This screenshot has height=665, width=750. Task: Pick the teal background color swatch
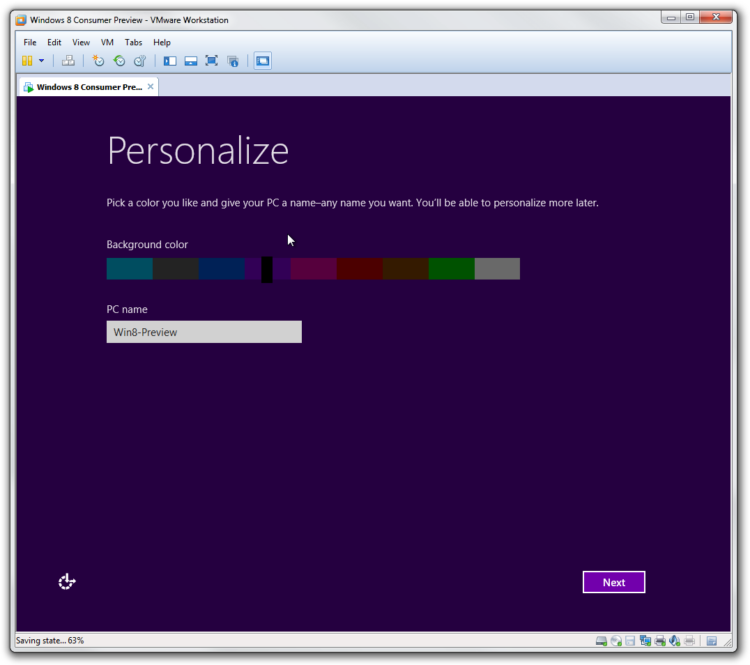click(129, 268)
